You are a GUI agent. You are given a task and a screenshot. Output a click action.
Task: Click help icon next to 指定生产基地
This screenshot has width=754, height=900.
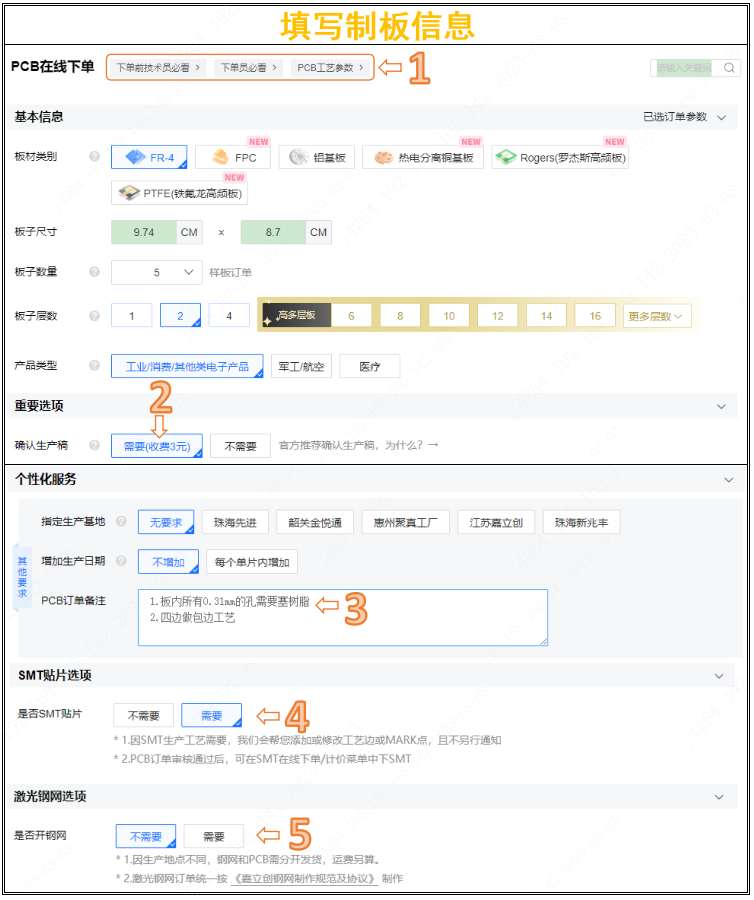[121, 522]
